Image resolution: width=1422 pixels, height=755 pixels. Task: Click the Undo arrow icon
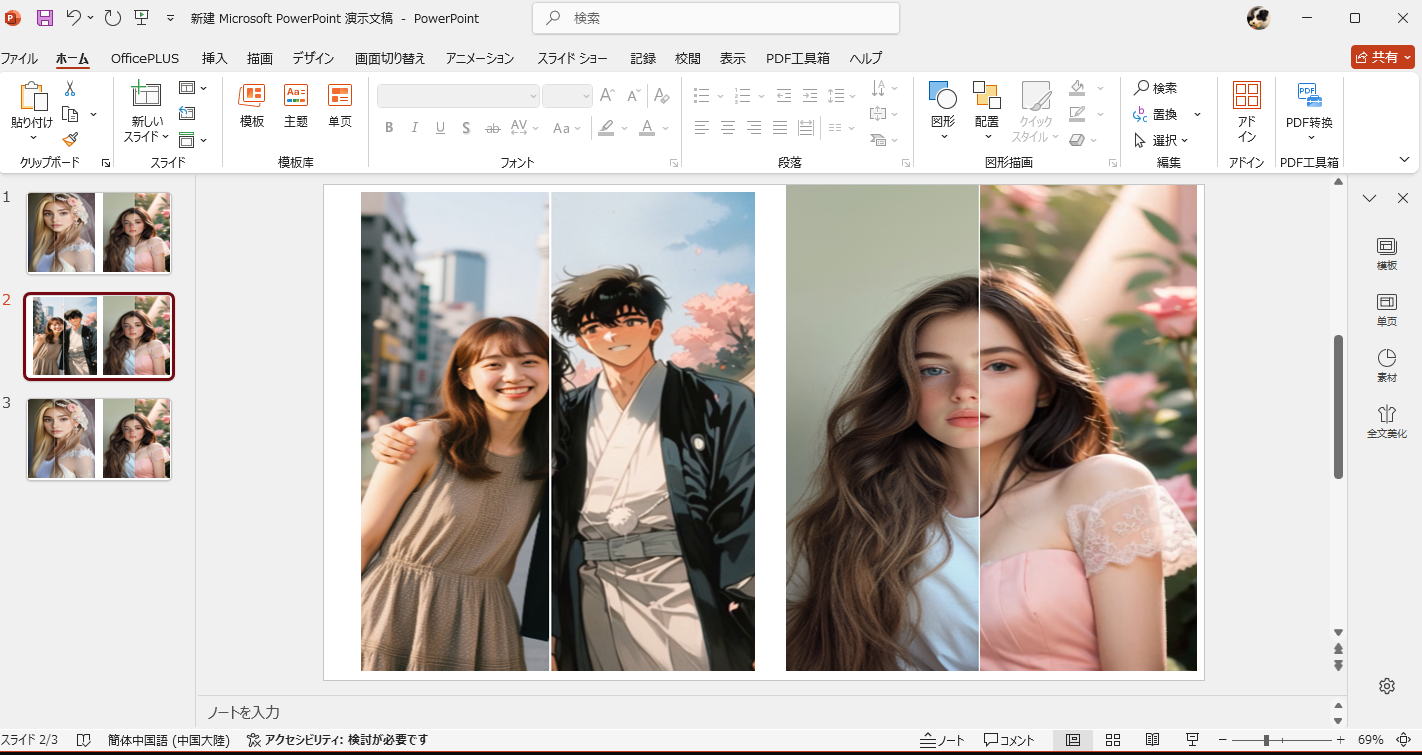[x=74, y=18]
